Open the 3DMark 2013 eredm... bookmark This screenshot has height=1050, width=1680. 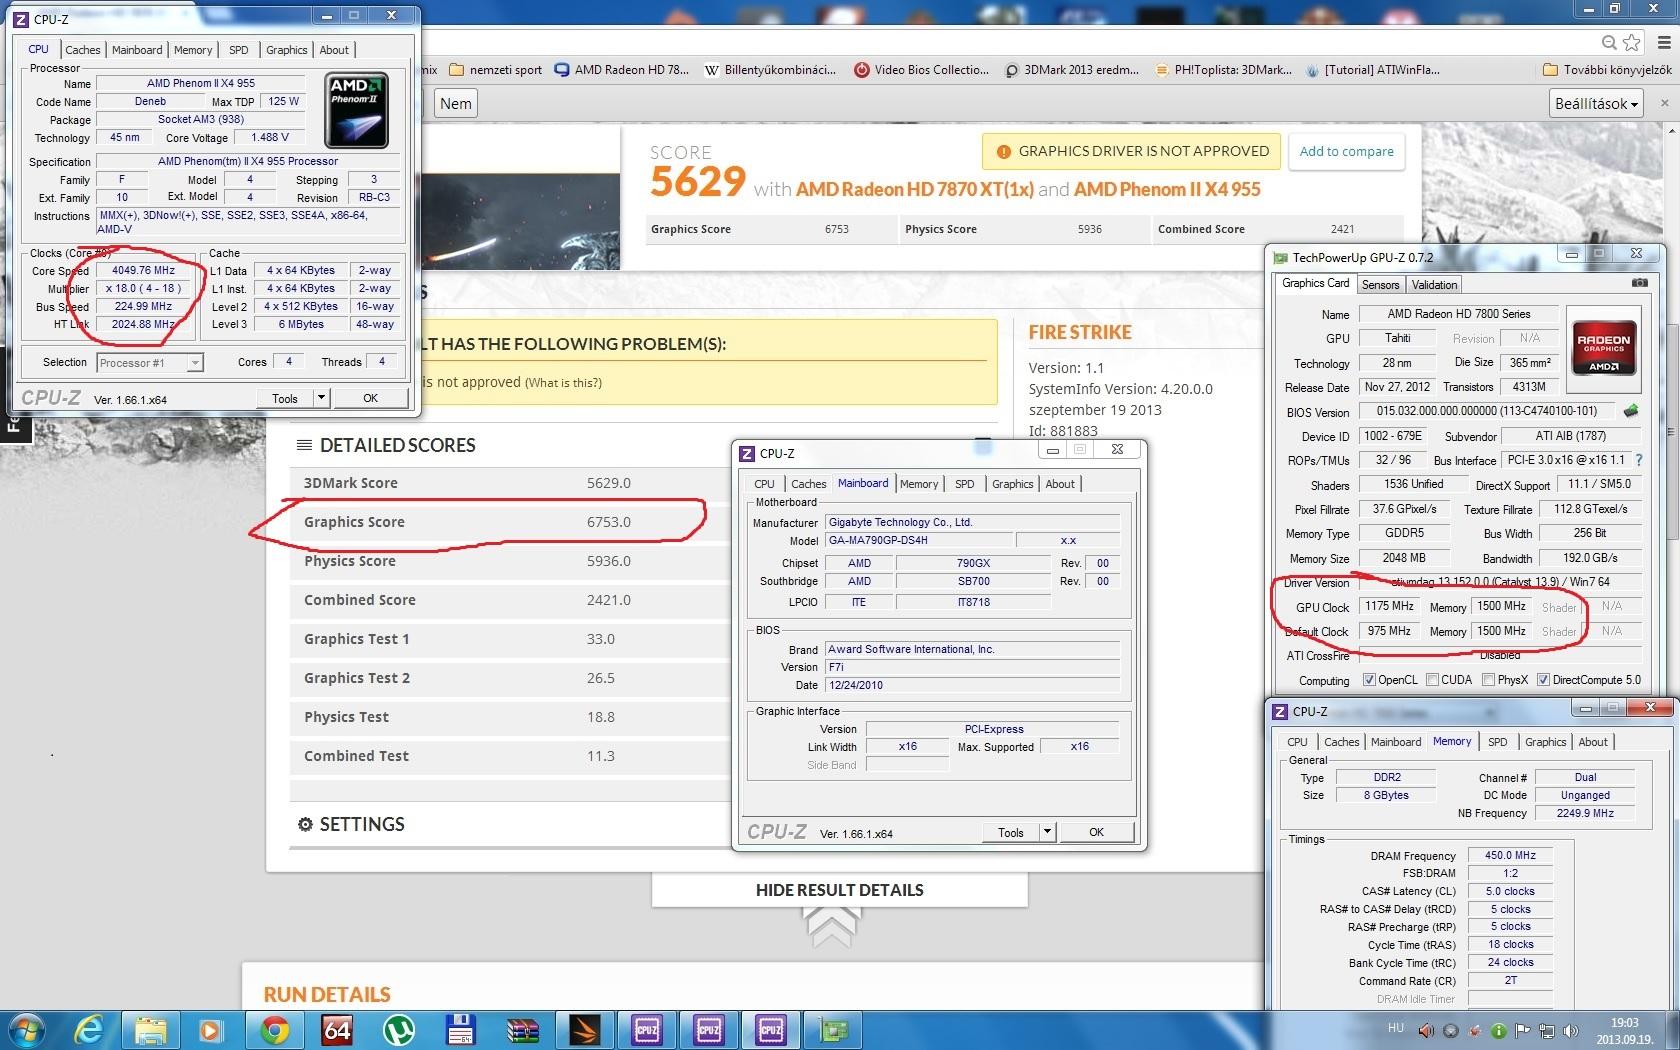point(1071,70)
